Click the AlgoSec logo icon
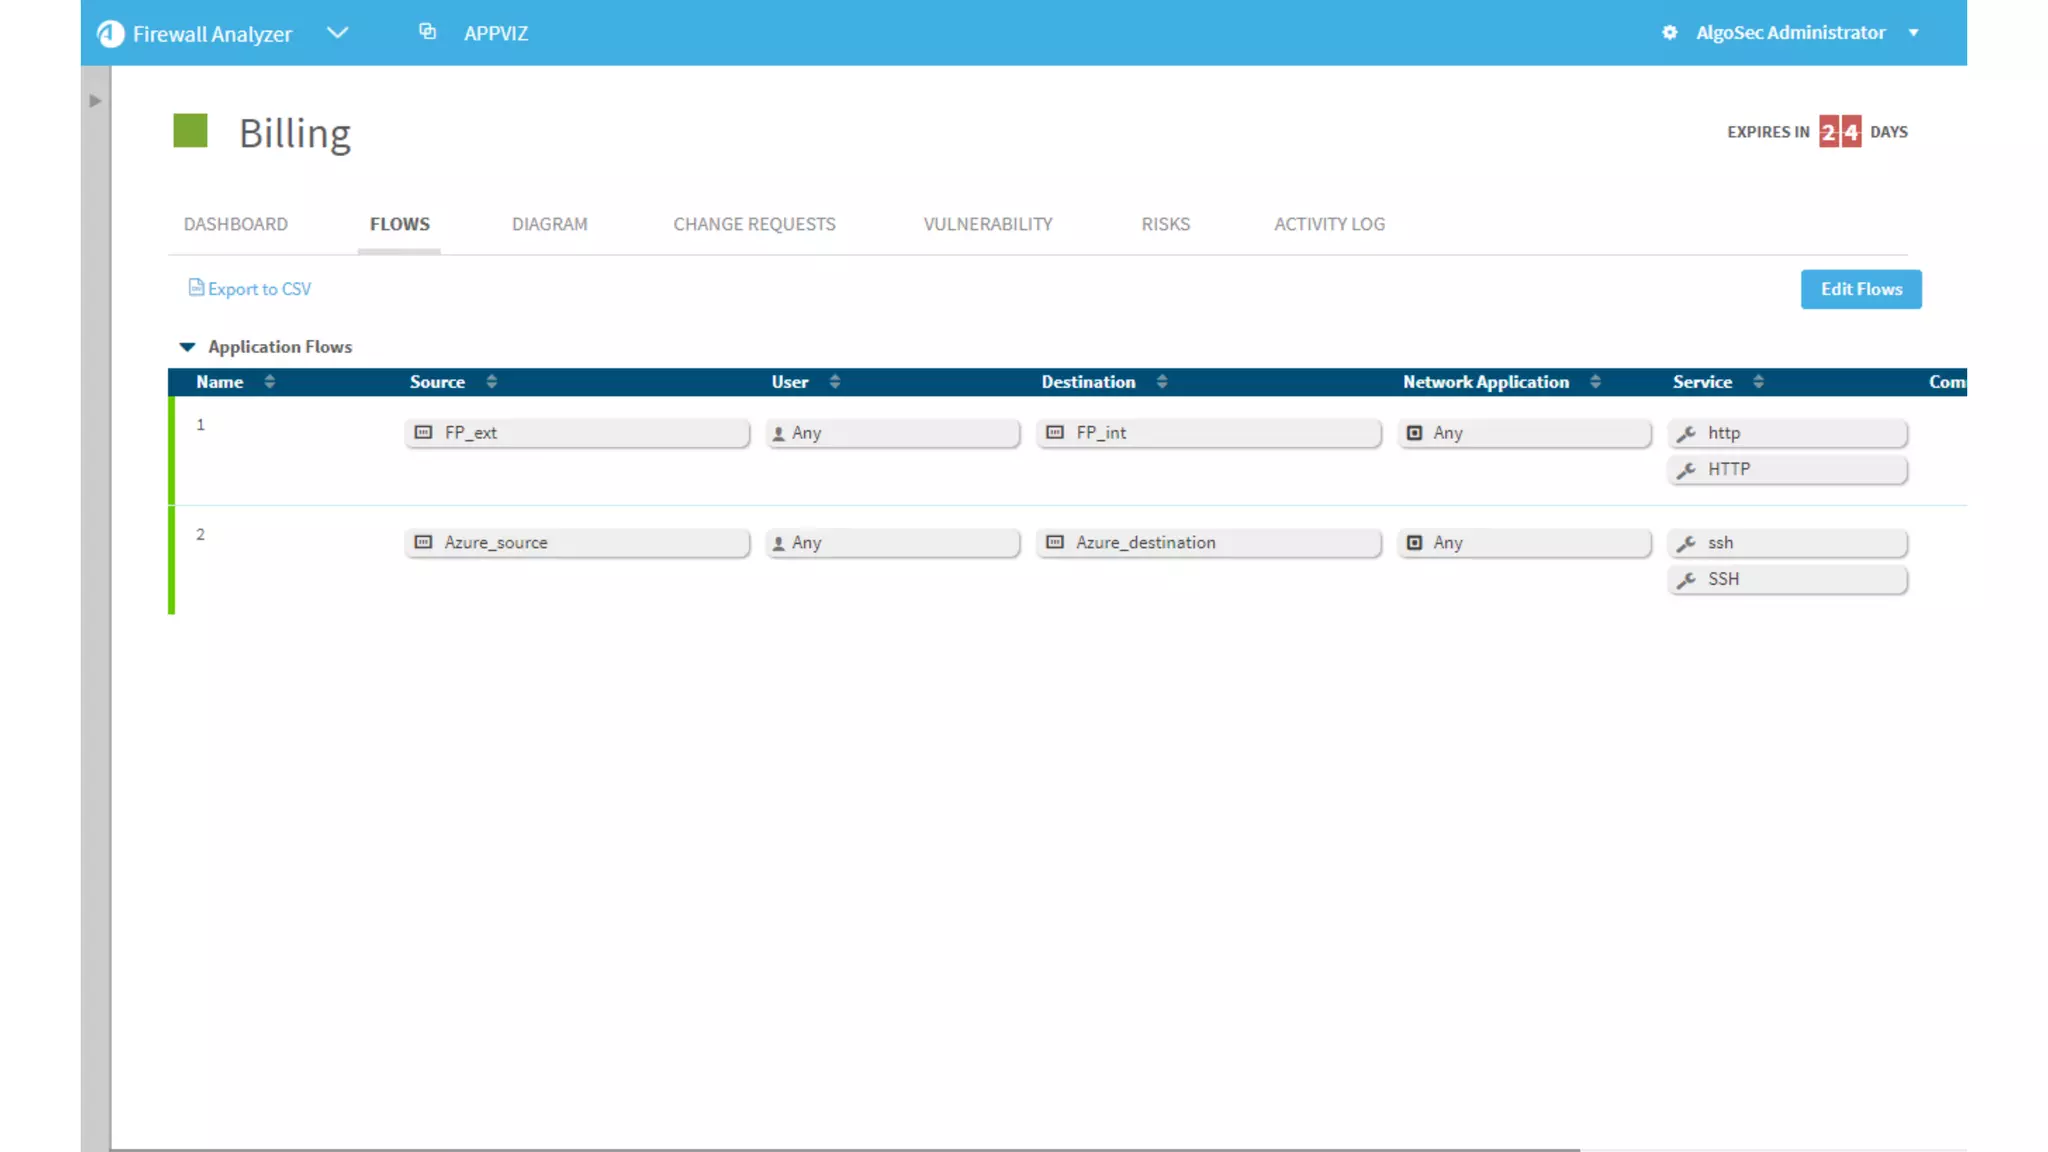Screen dimensions: 2048x1152 point(111,34)
